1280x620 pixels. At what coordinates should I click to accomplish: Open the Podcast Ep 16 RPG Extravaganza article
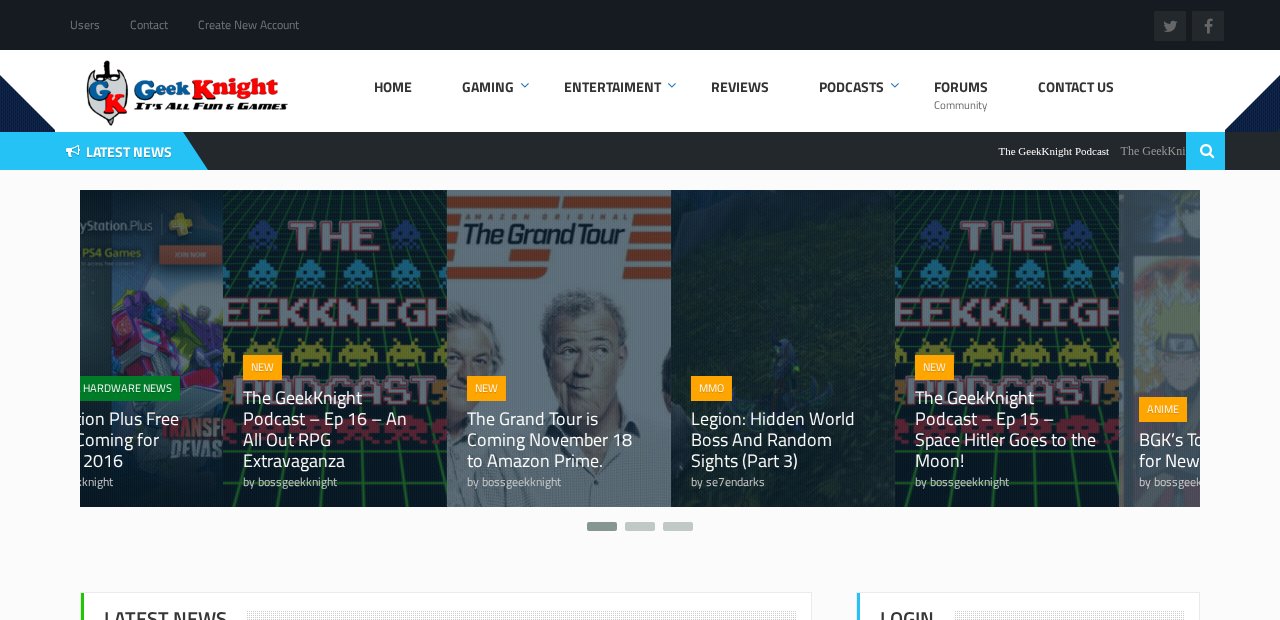325,429
